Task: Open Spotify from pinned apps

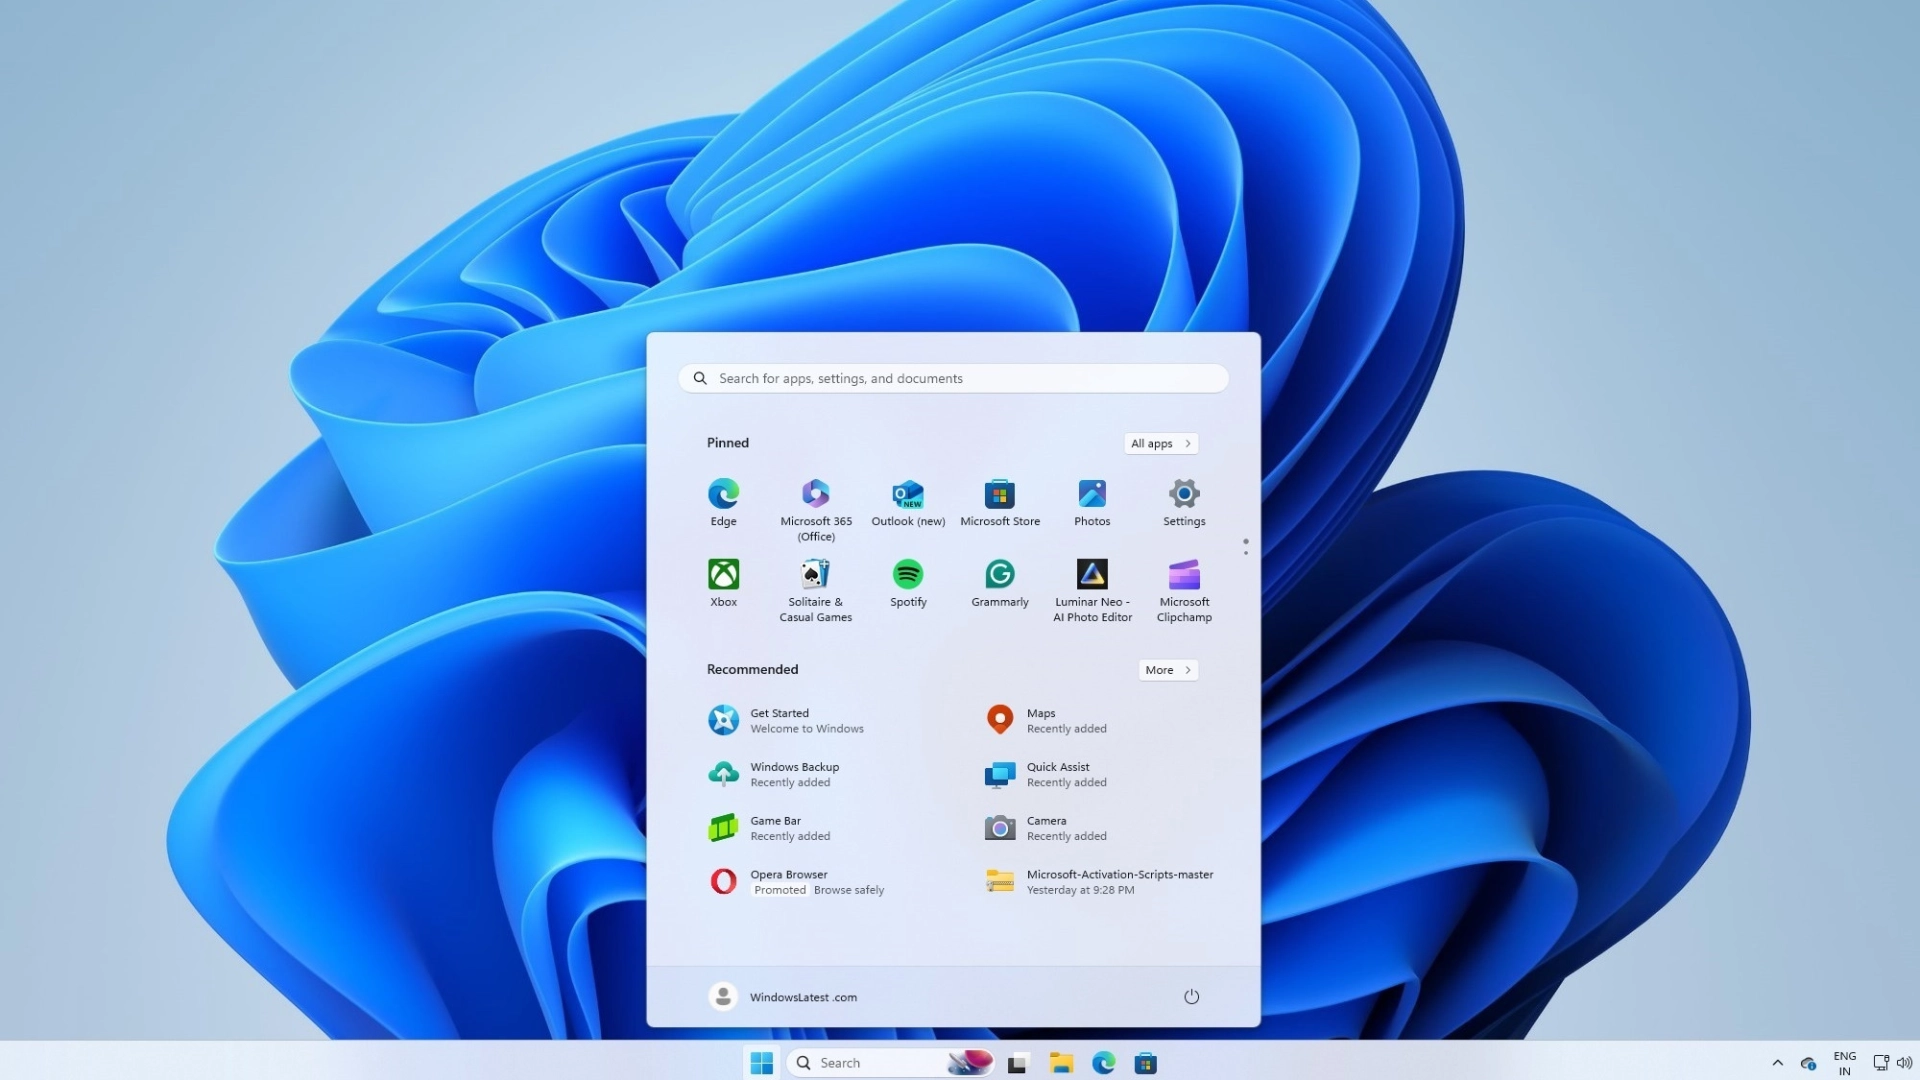Action: pyautogui.click(x=907, y=575)
